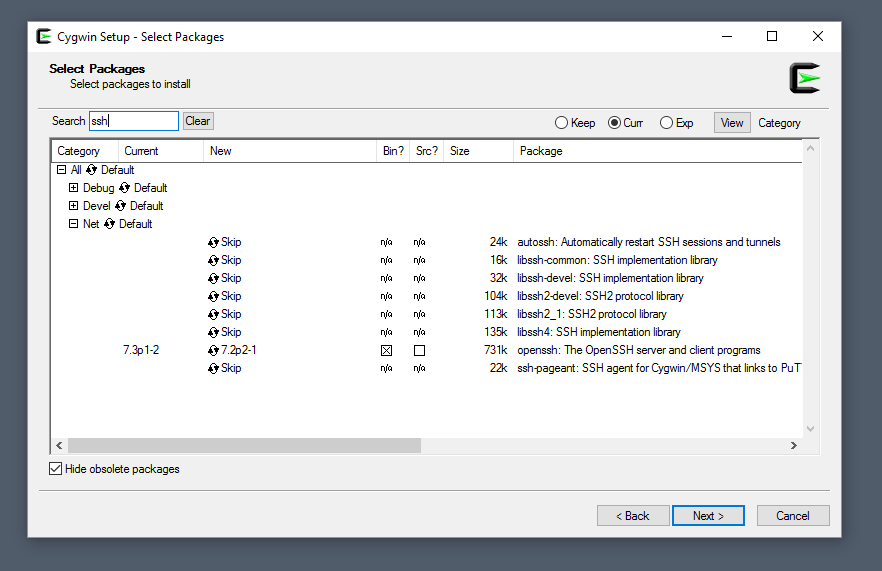Click the cycle icon for libssh4
Image resolution: width=882 pixels, height=571 pixels.
click(x=213, y=332)
